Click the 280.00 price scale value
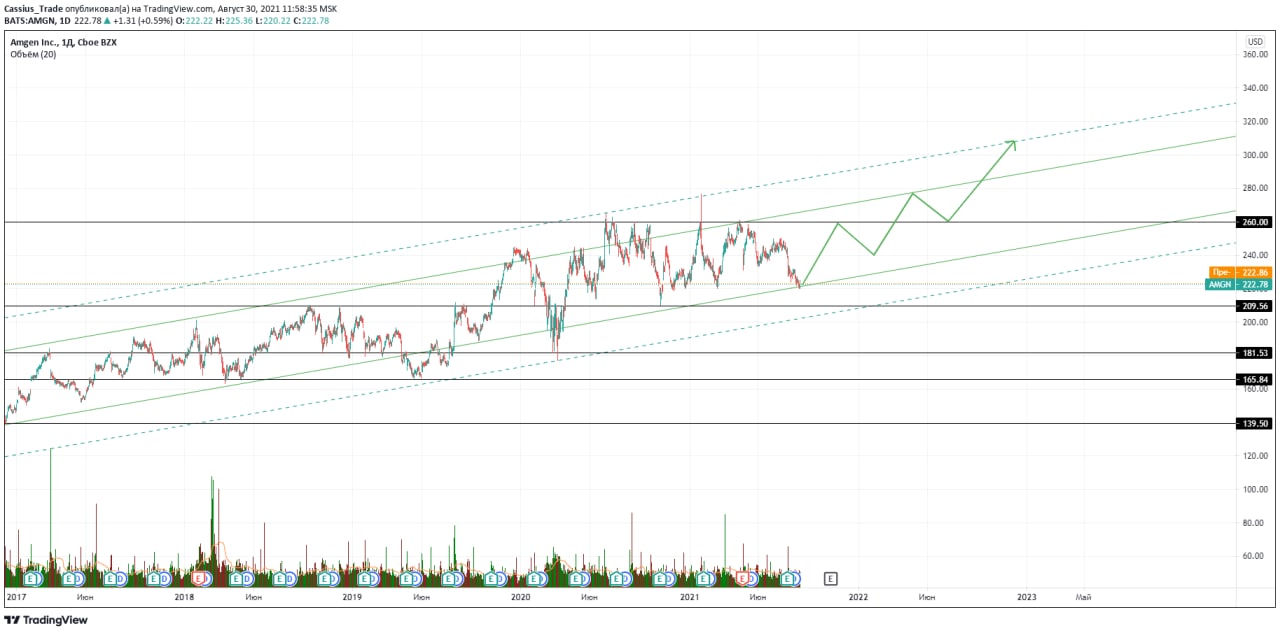 tap(1256, 188)
